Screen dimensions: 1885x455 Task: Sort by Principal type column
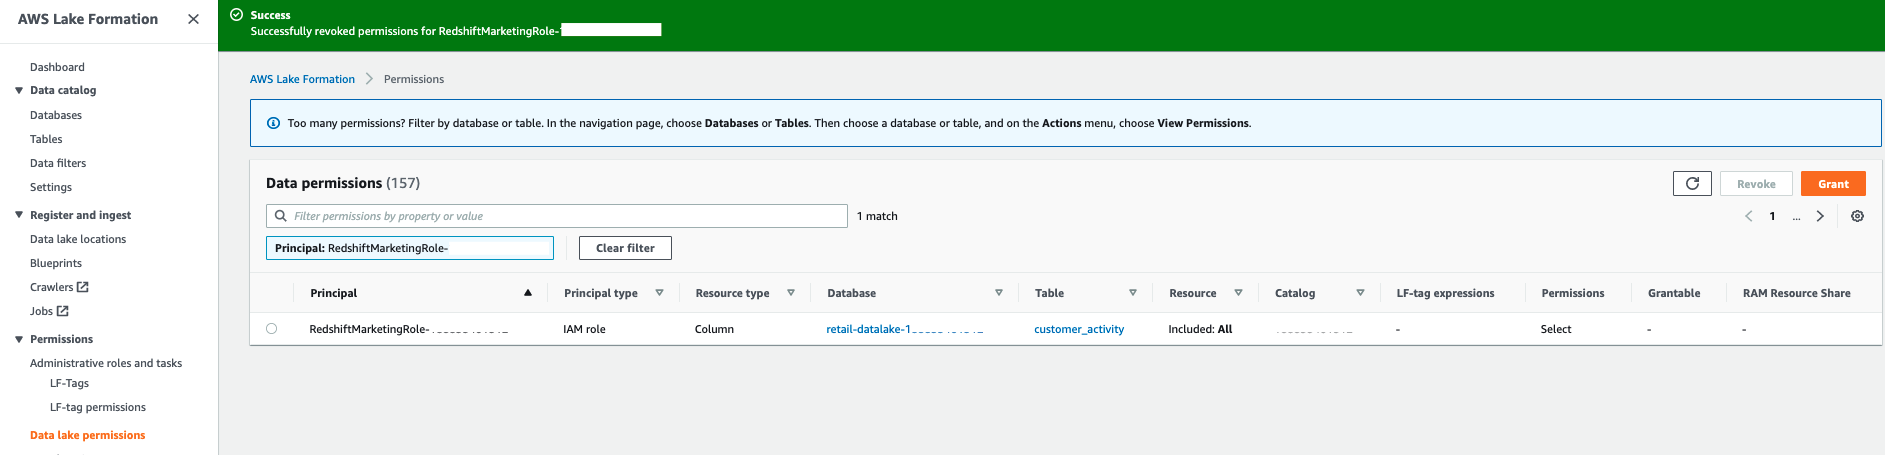click(x=659, y=293)
